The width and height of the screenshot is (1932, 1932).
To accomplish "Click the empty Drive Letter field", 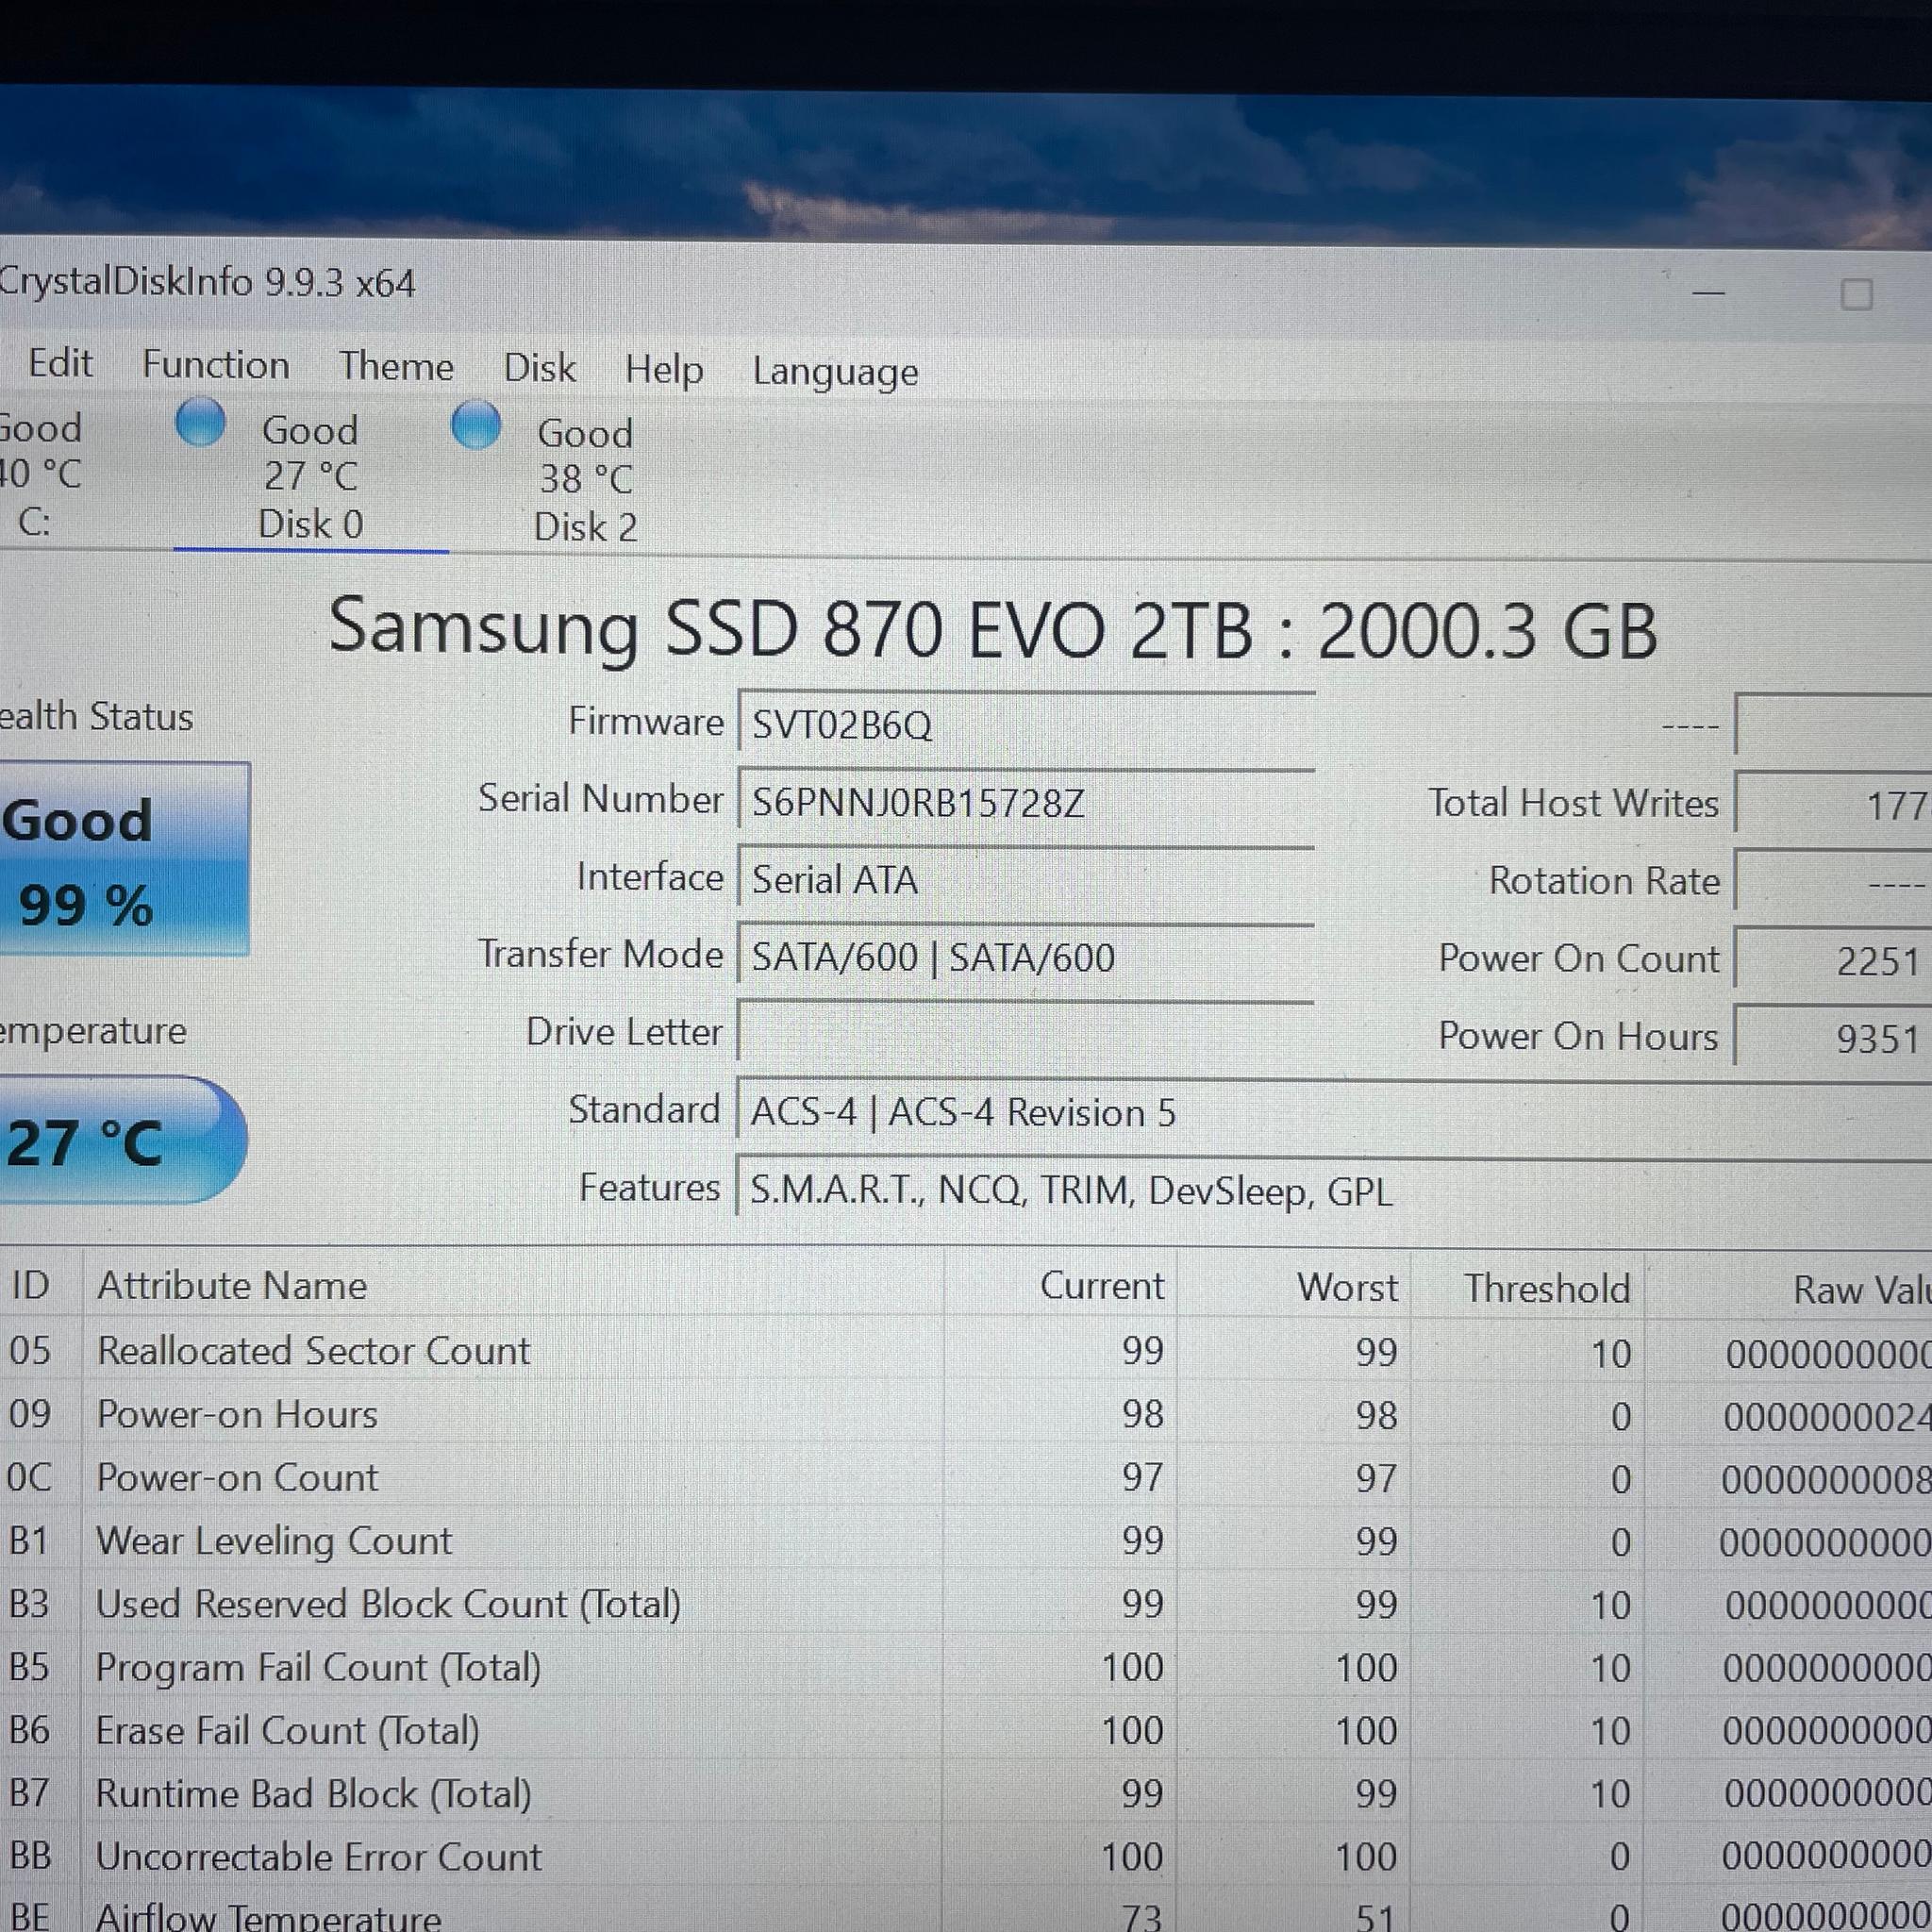I will click(x=1026, y=1032).
